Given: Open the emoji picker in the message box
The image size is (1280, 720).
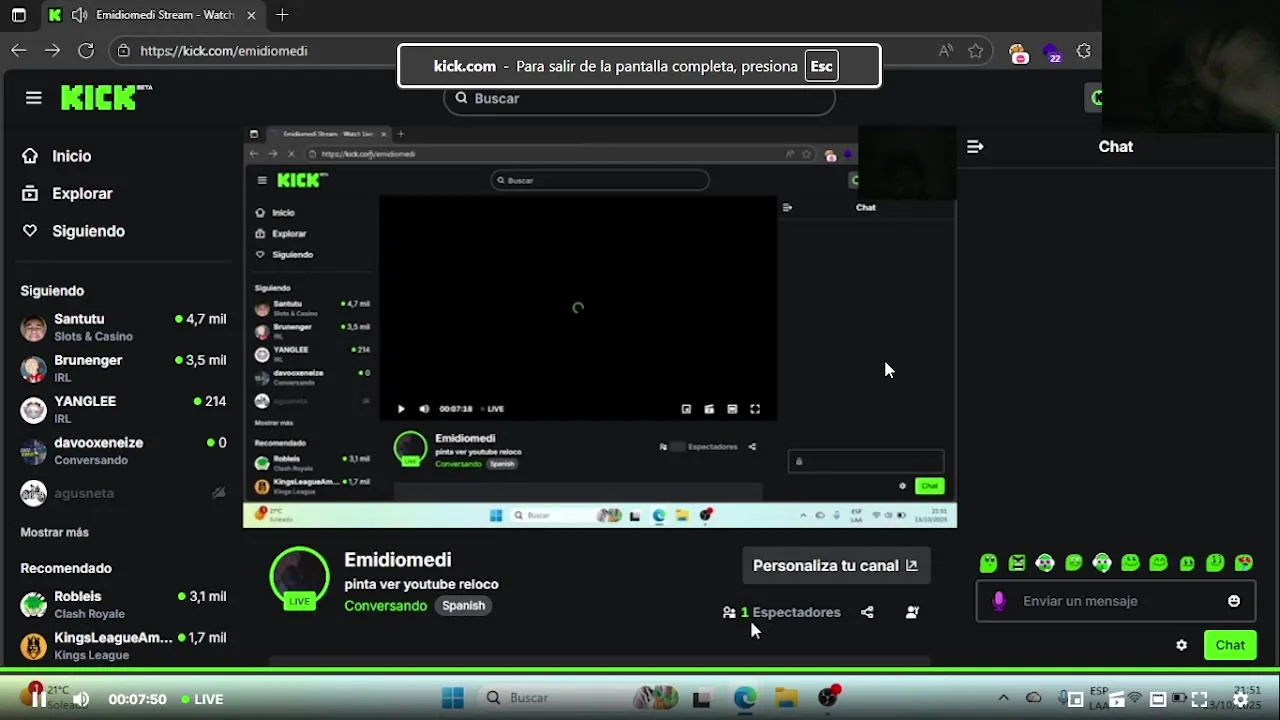Looking at the screenshot, I should [1234, 601].
